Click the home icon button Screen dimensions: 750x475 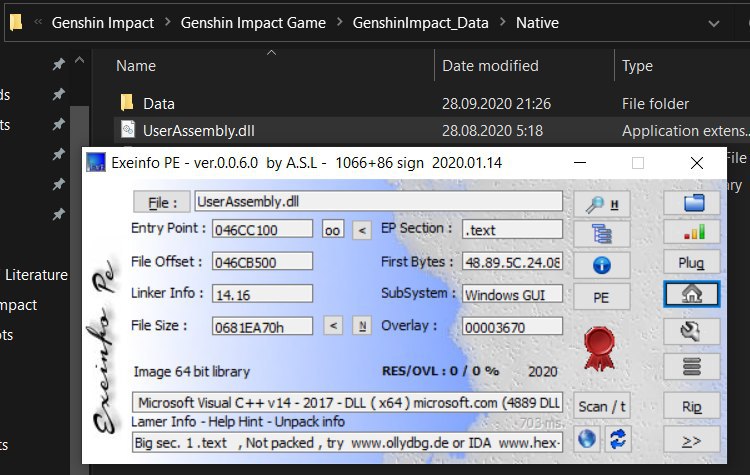692,294
